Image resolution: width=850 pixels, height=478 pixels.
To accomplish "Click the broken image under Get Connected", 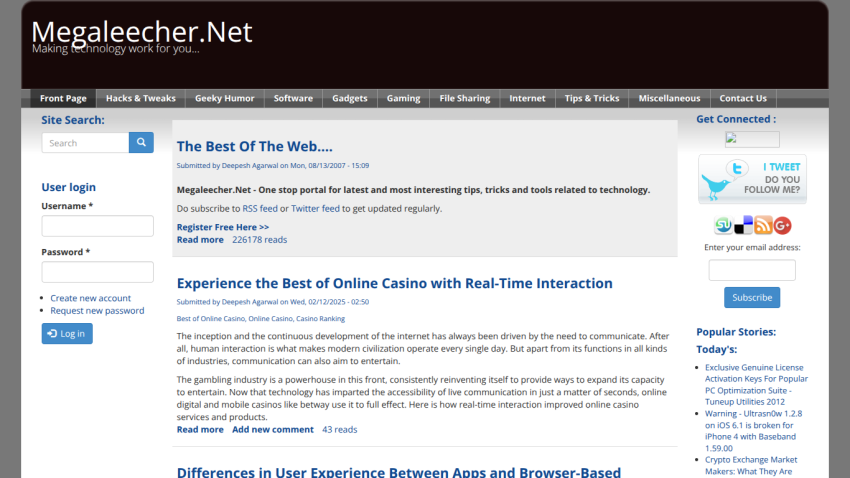I will coord(752,139).
